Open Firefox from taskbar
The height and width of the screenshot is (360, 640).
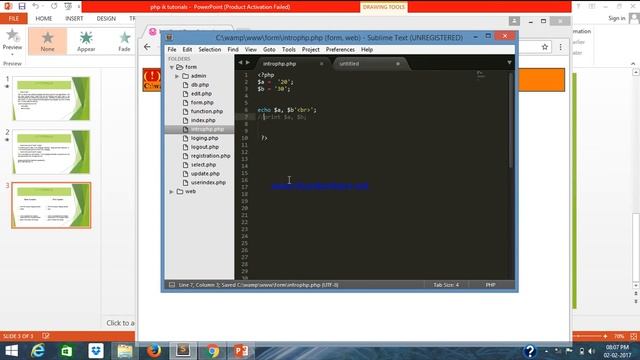(154, 351)
